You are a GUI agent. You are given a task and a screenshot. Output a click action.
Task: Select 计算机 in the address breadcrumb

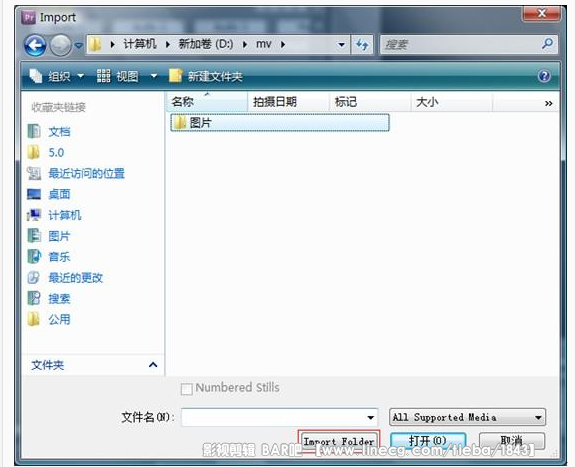pos(140,44)
